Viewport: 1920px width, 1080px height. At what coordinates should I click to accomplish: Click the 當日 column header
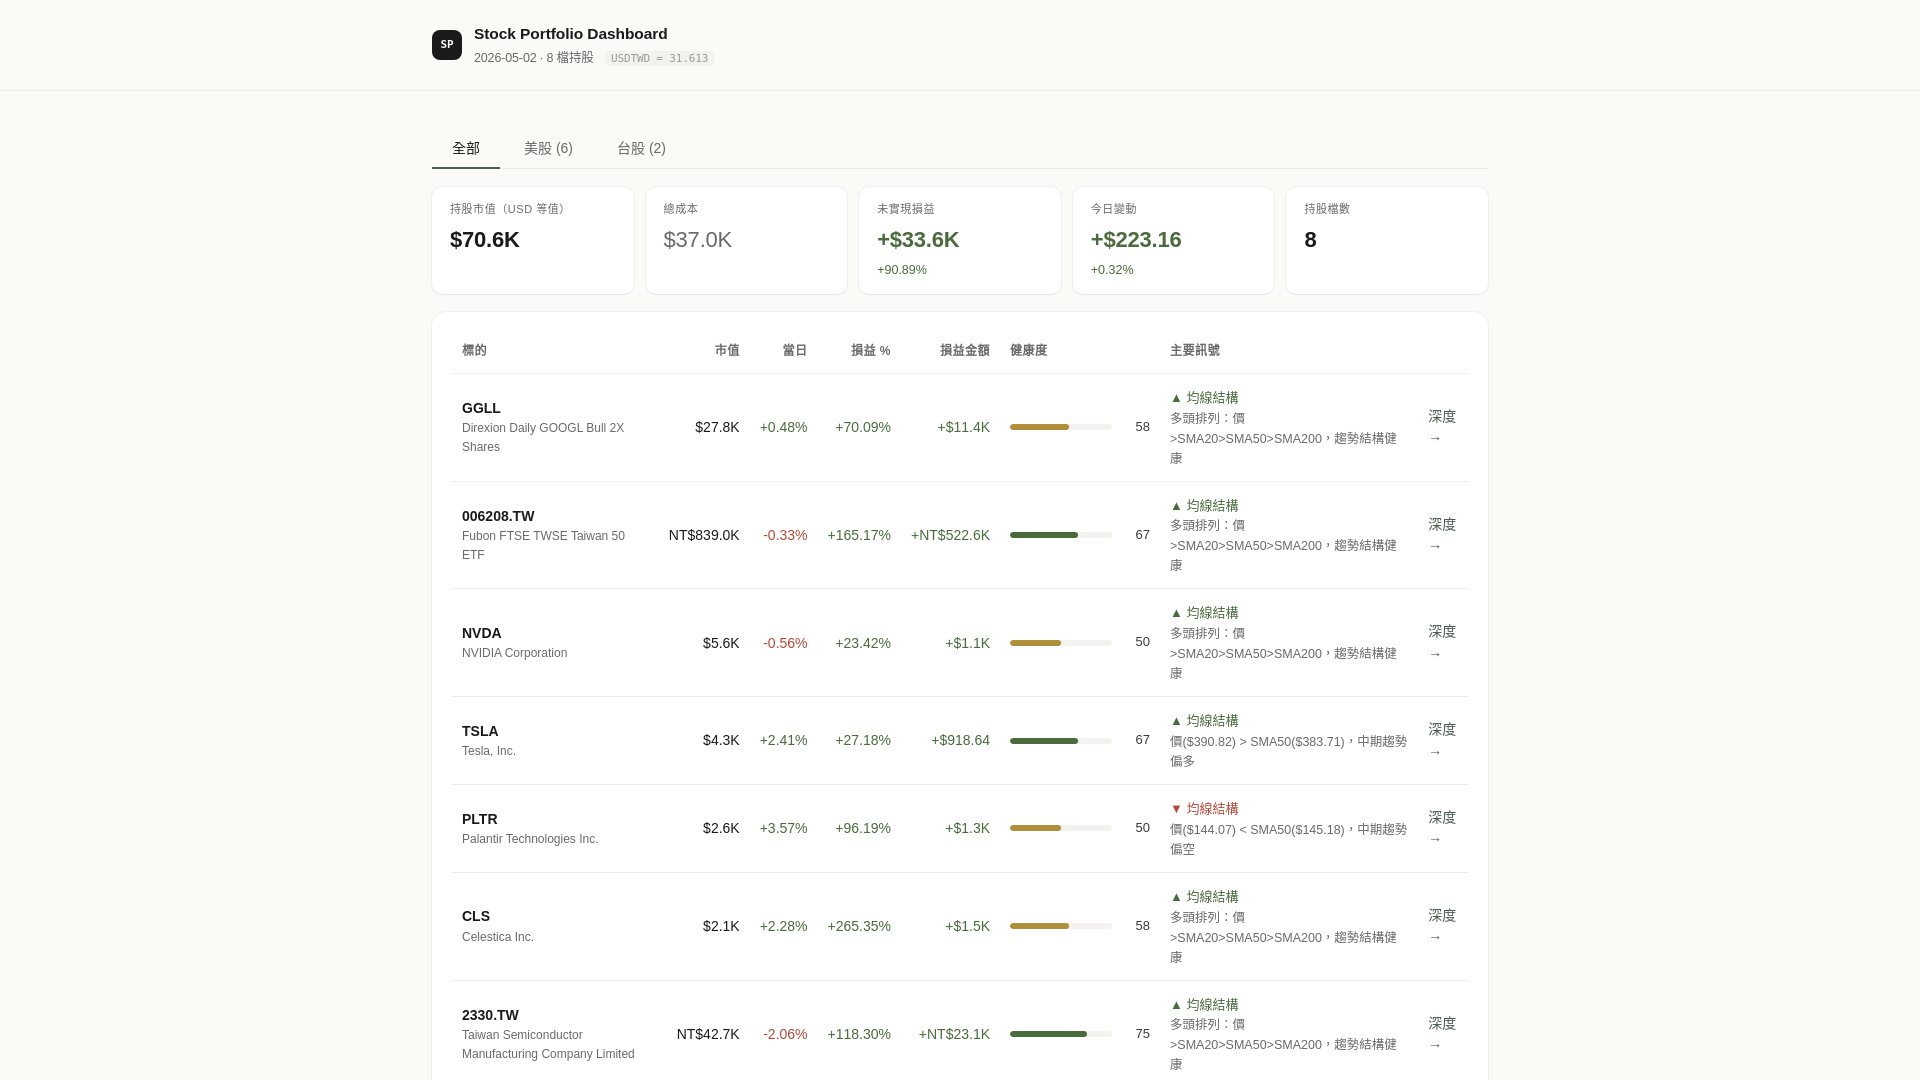794,350
